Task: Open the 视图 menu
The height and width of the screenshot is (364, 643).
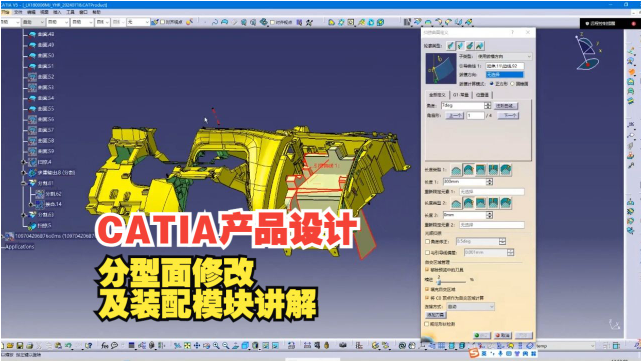Action: (x=44, y=12)
